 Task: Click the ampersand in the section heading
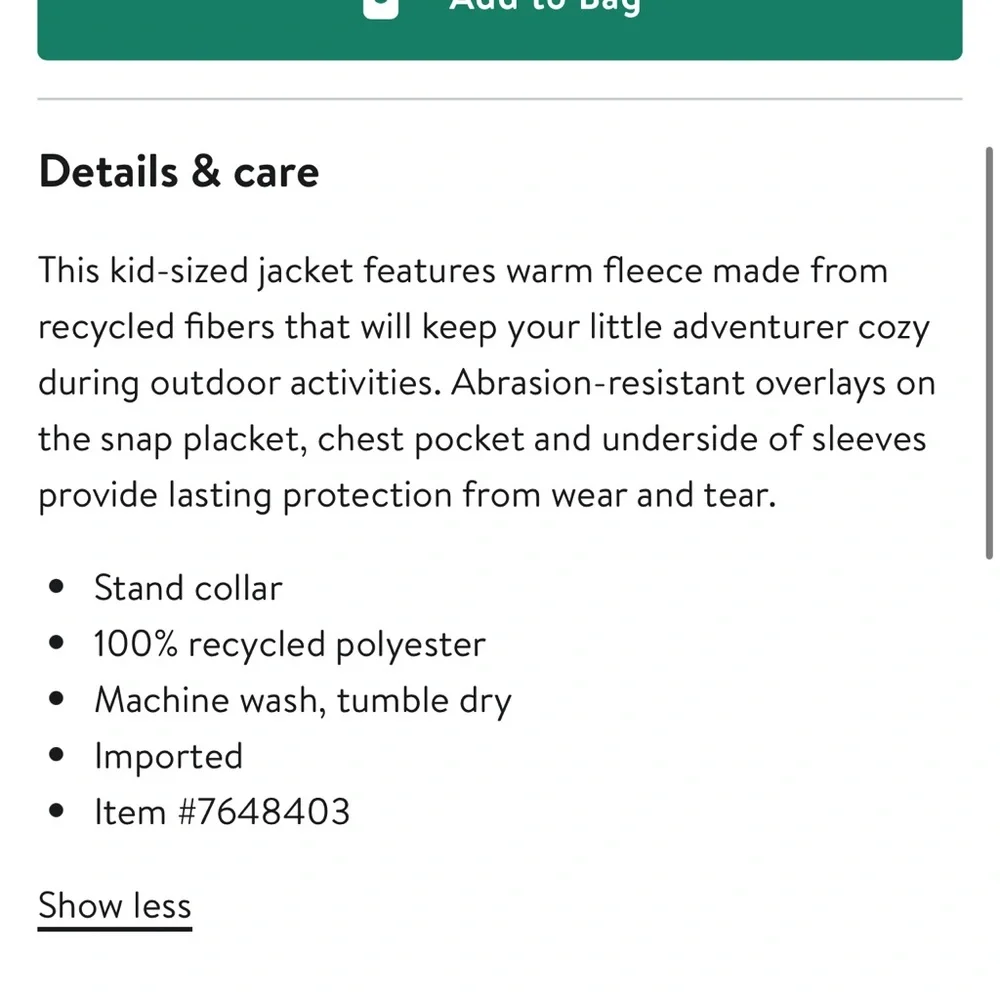205,171
